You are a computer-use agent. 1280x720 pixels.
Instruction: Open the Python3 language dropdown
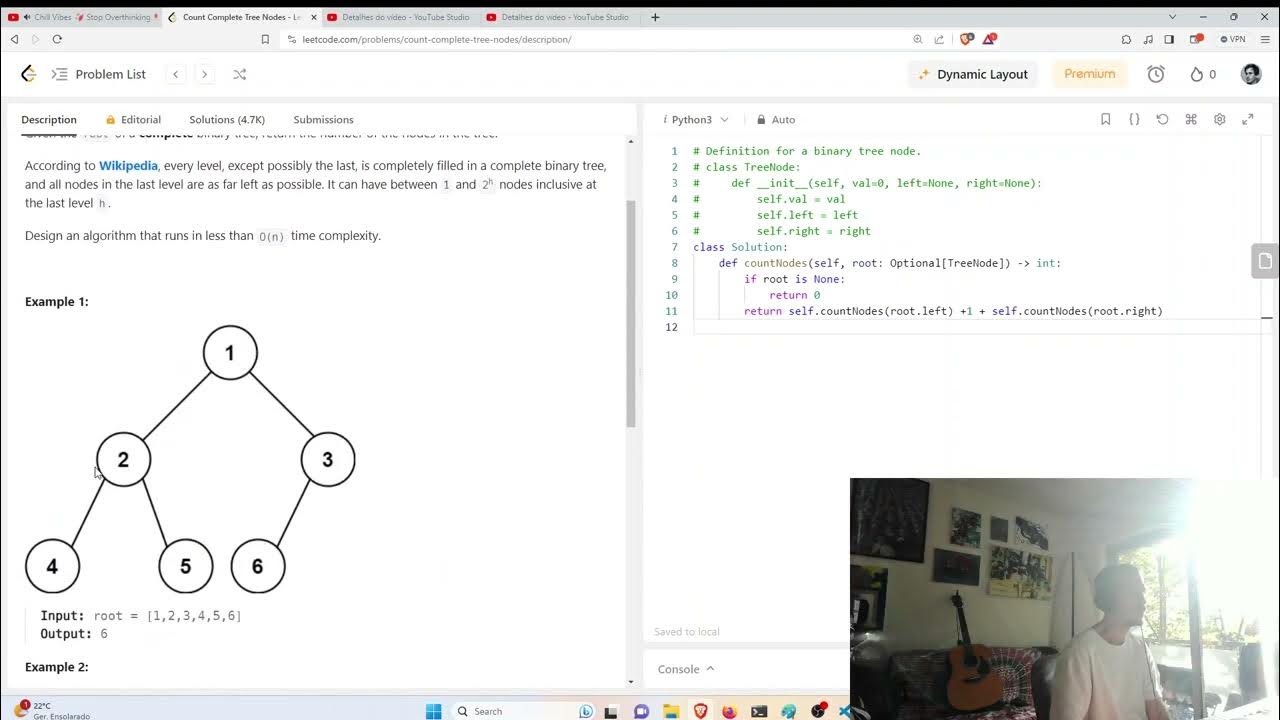(696, 119)
